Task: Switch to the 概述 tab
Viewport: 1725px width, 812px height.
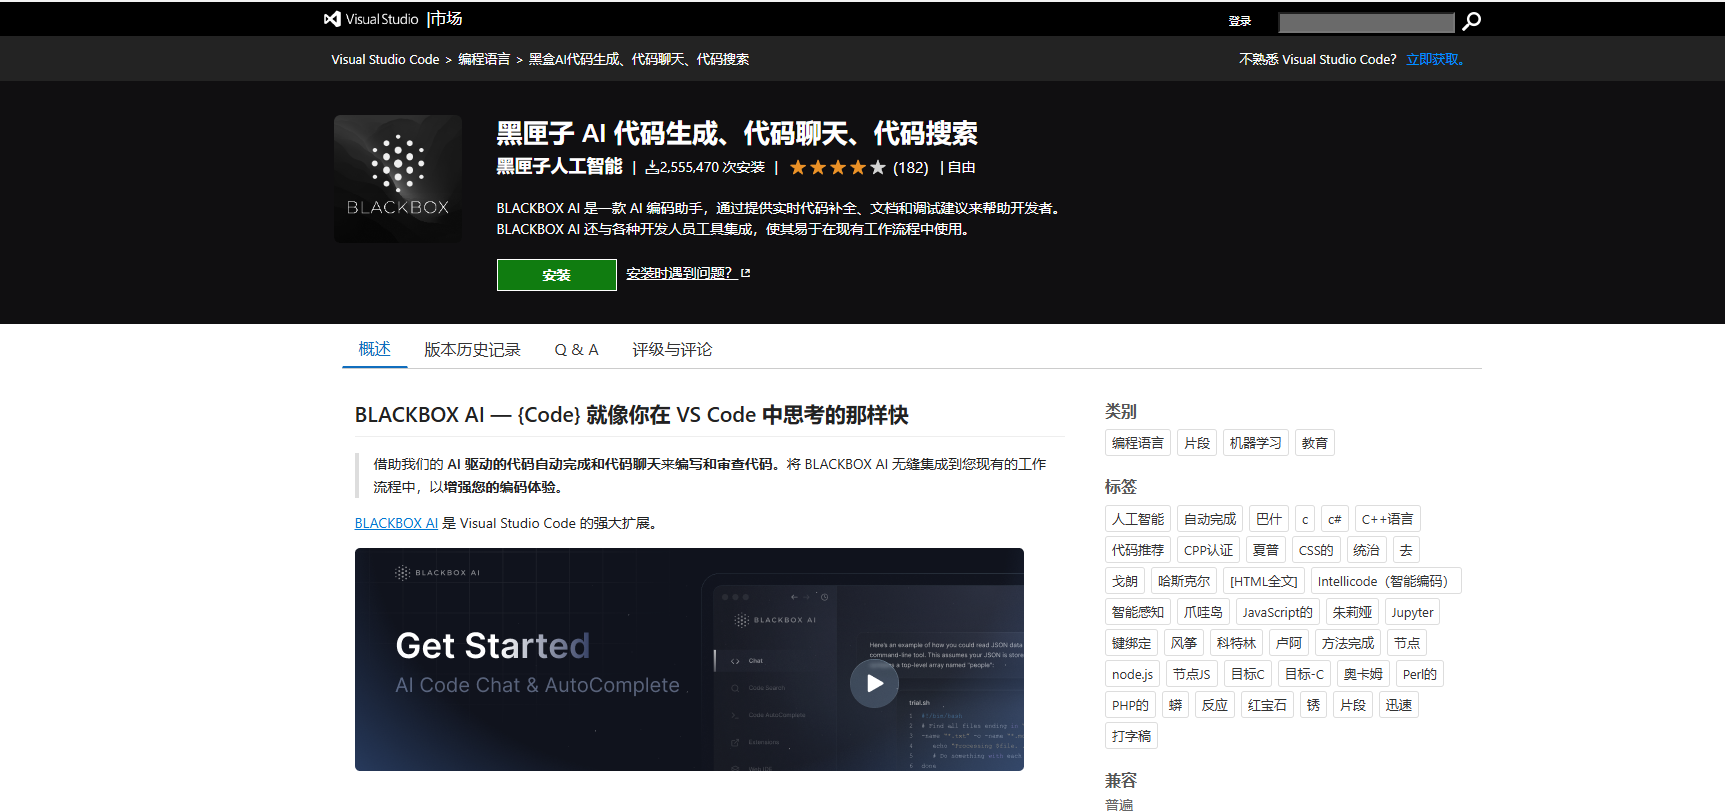Action: pyautogui.click(x=375, y=349)
